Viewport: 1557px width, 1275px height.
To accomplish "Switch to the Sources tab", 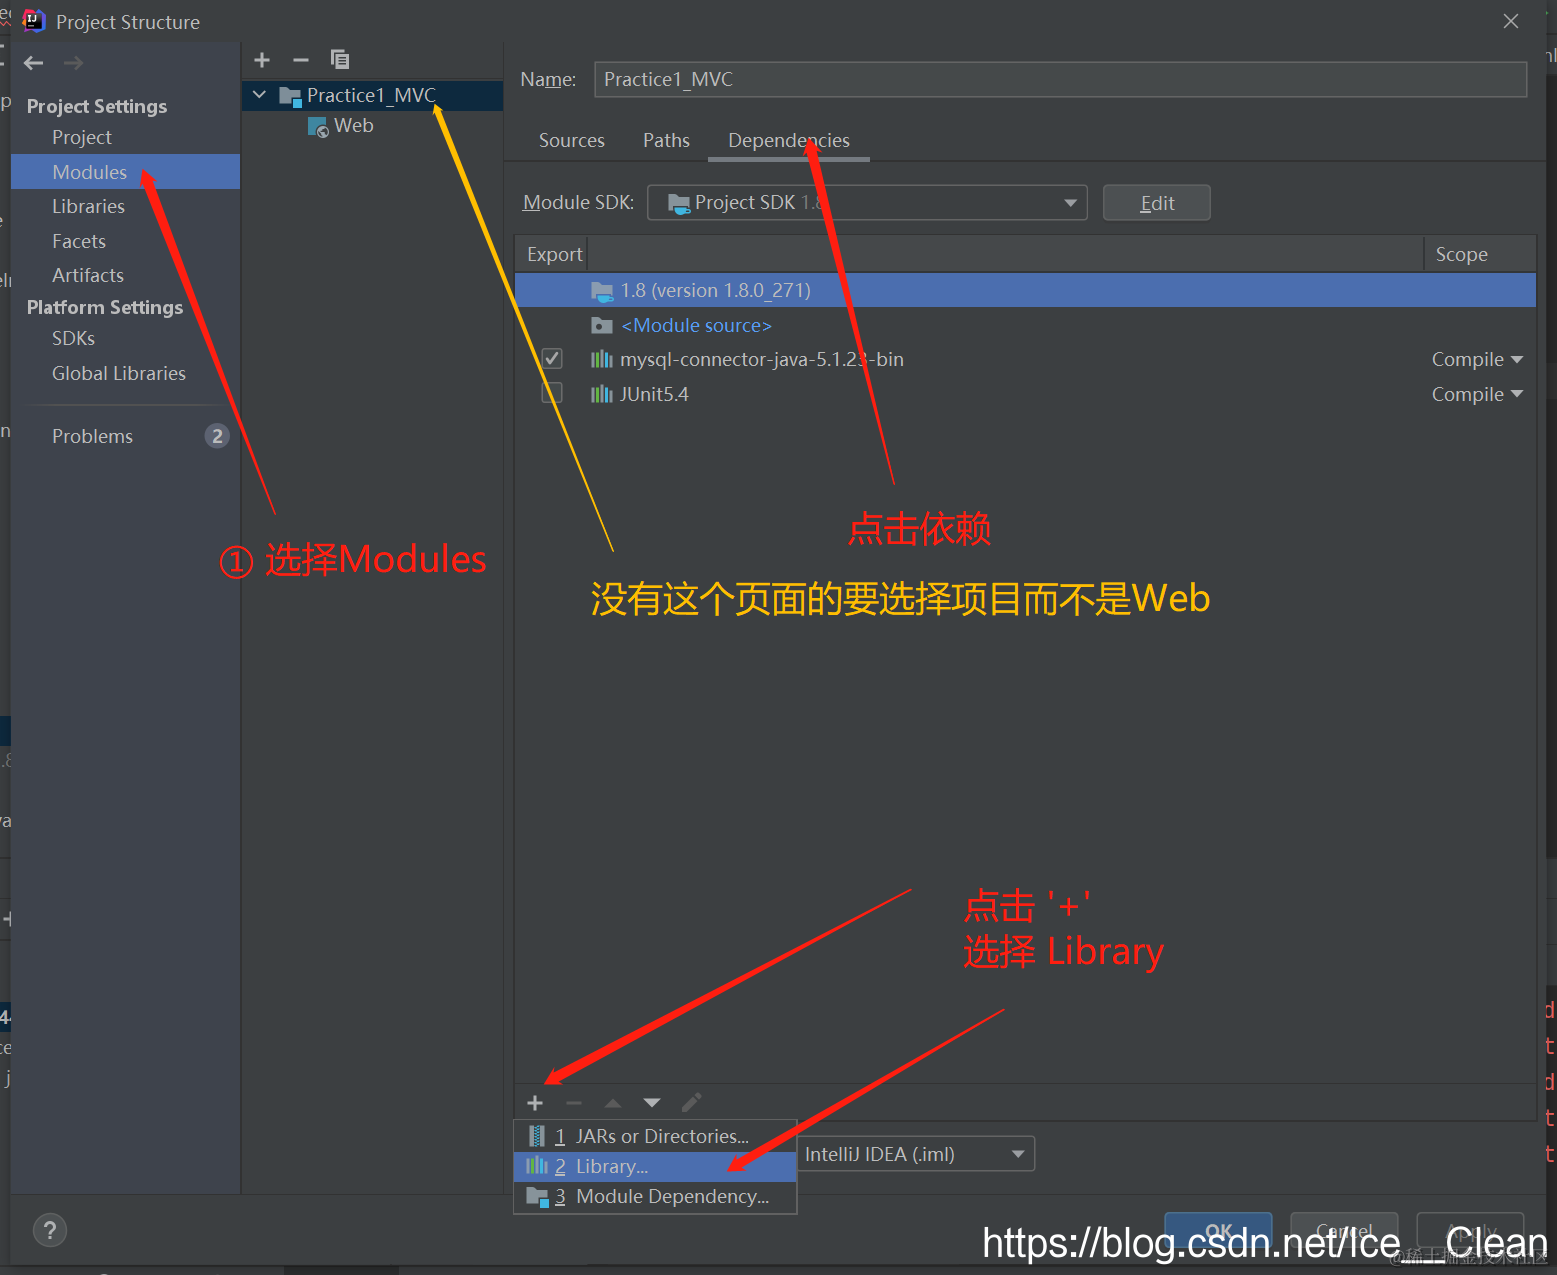I will (572, 140).
